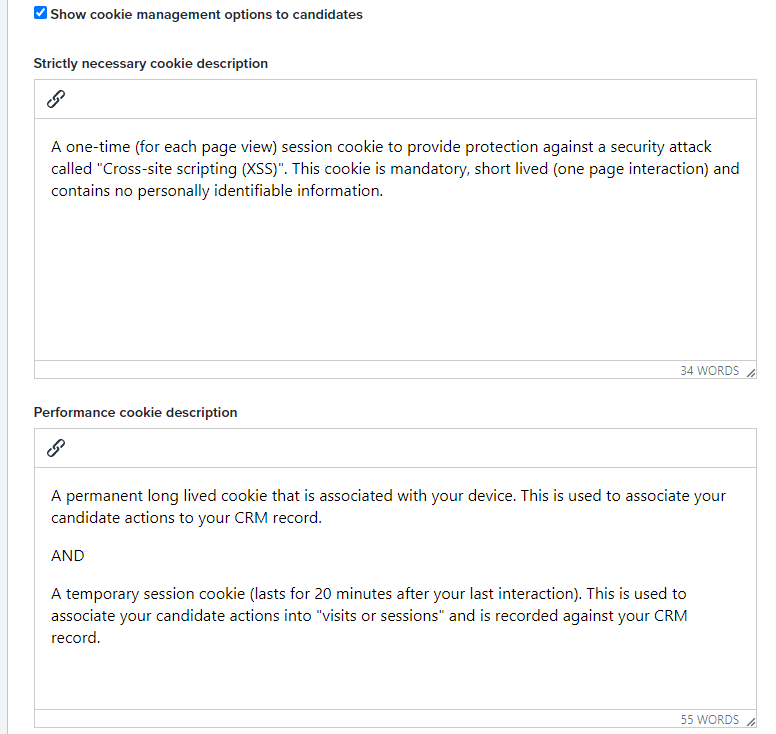Viewport: 776px width, 734px height.
Task: Place cursor in the 'AND' paragraph
Action: [68, 555]
